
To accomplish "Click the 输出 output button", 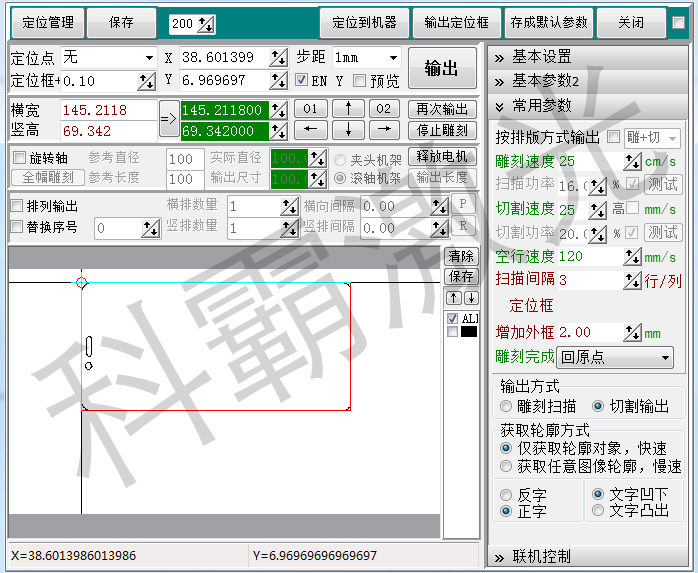I will [x=442, y=69].
